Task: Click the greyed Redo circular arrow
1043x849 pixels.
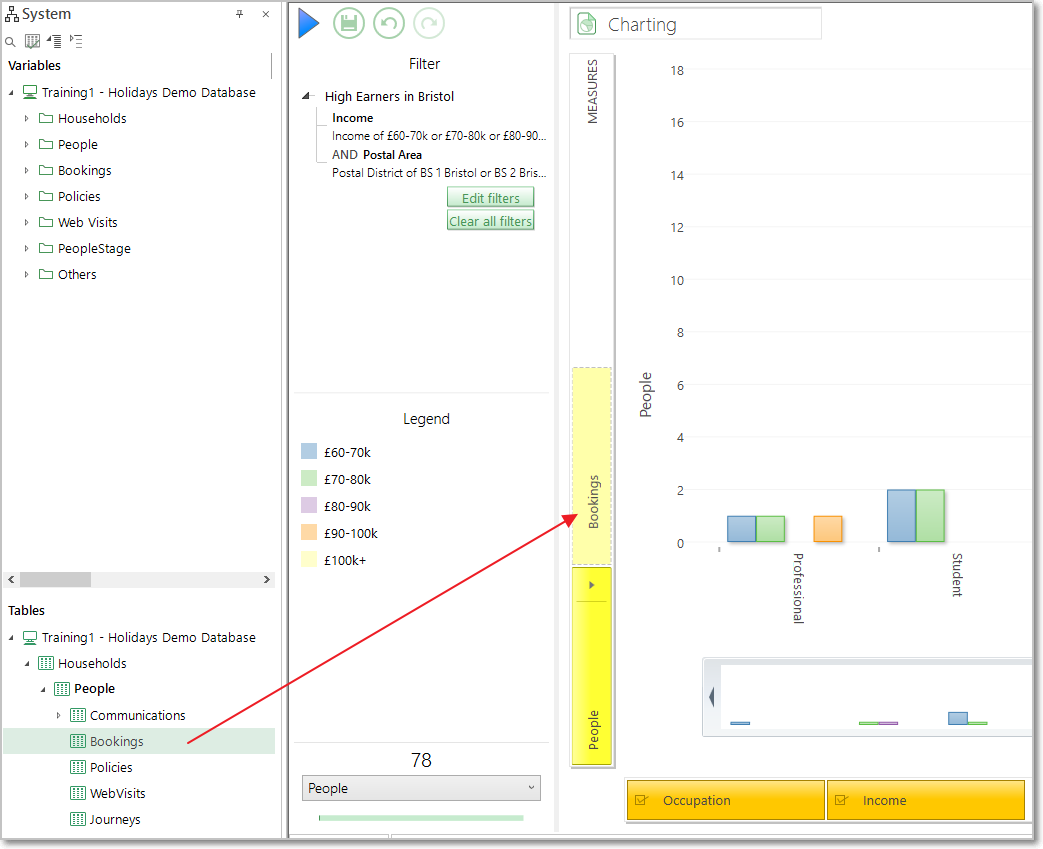Action: 429,23
